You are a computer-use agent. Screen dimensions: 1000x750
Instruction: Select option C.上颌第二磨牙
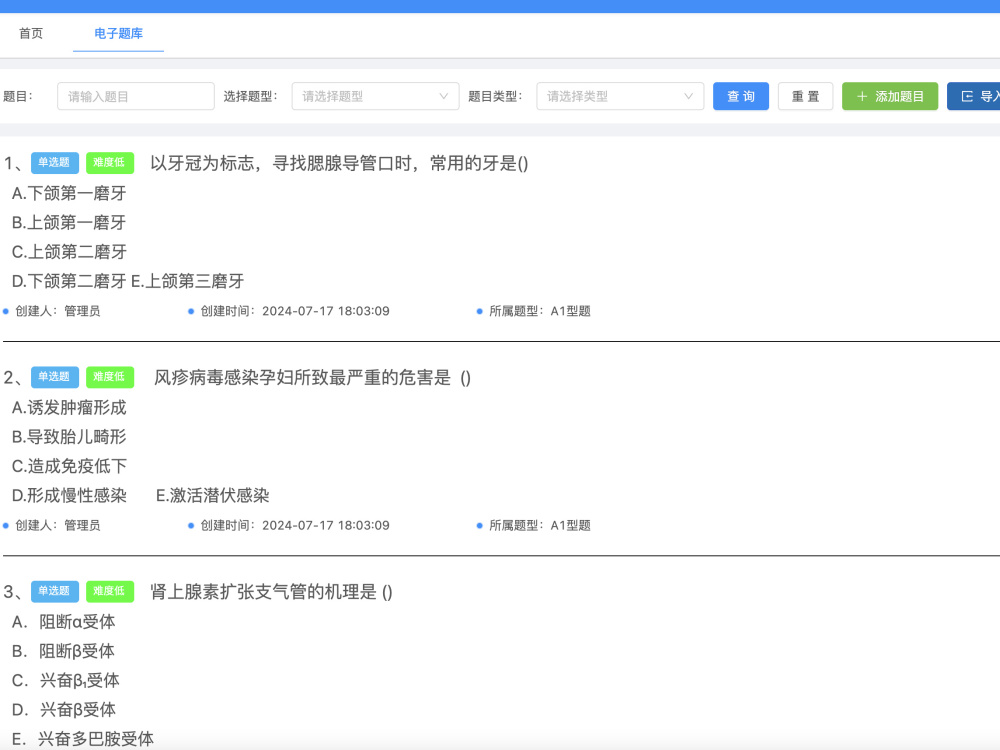click(x=69, y=252)
